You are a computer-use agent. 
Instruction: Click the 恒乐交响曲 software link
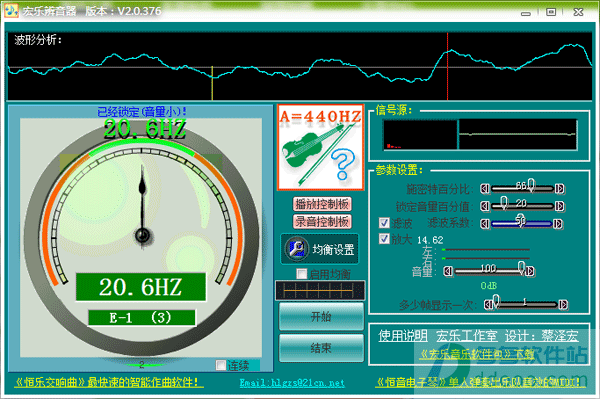(x=108, y=382)
